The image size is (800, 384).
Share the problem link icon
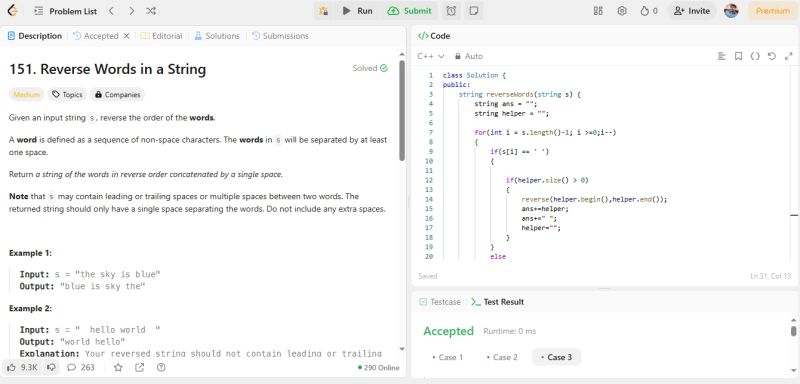pos(139,367)
